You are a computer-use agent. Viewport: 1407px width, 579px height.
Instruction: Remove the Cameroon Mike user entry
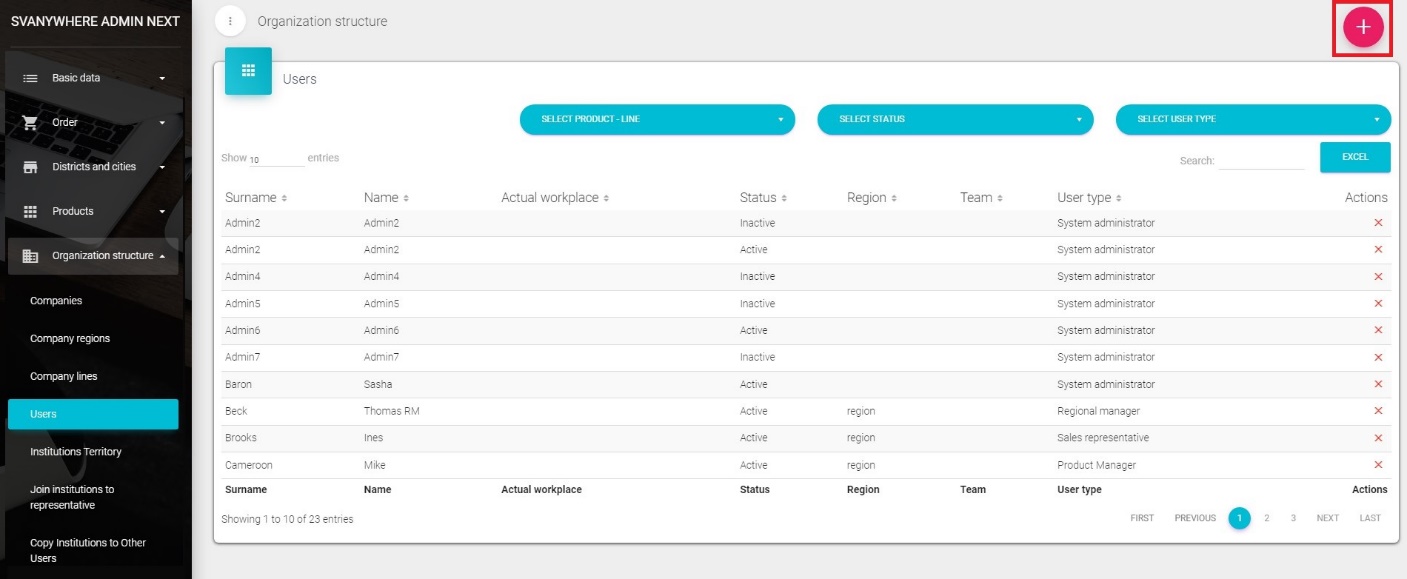pos(1378,465)
